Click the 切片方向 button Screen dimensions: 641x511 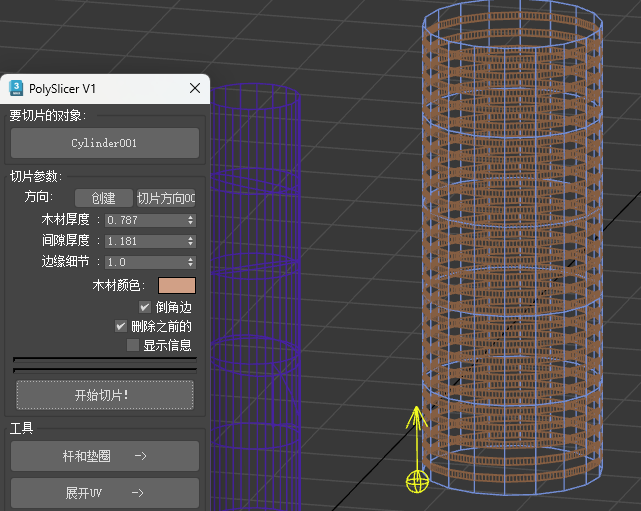[166, 198]
